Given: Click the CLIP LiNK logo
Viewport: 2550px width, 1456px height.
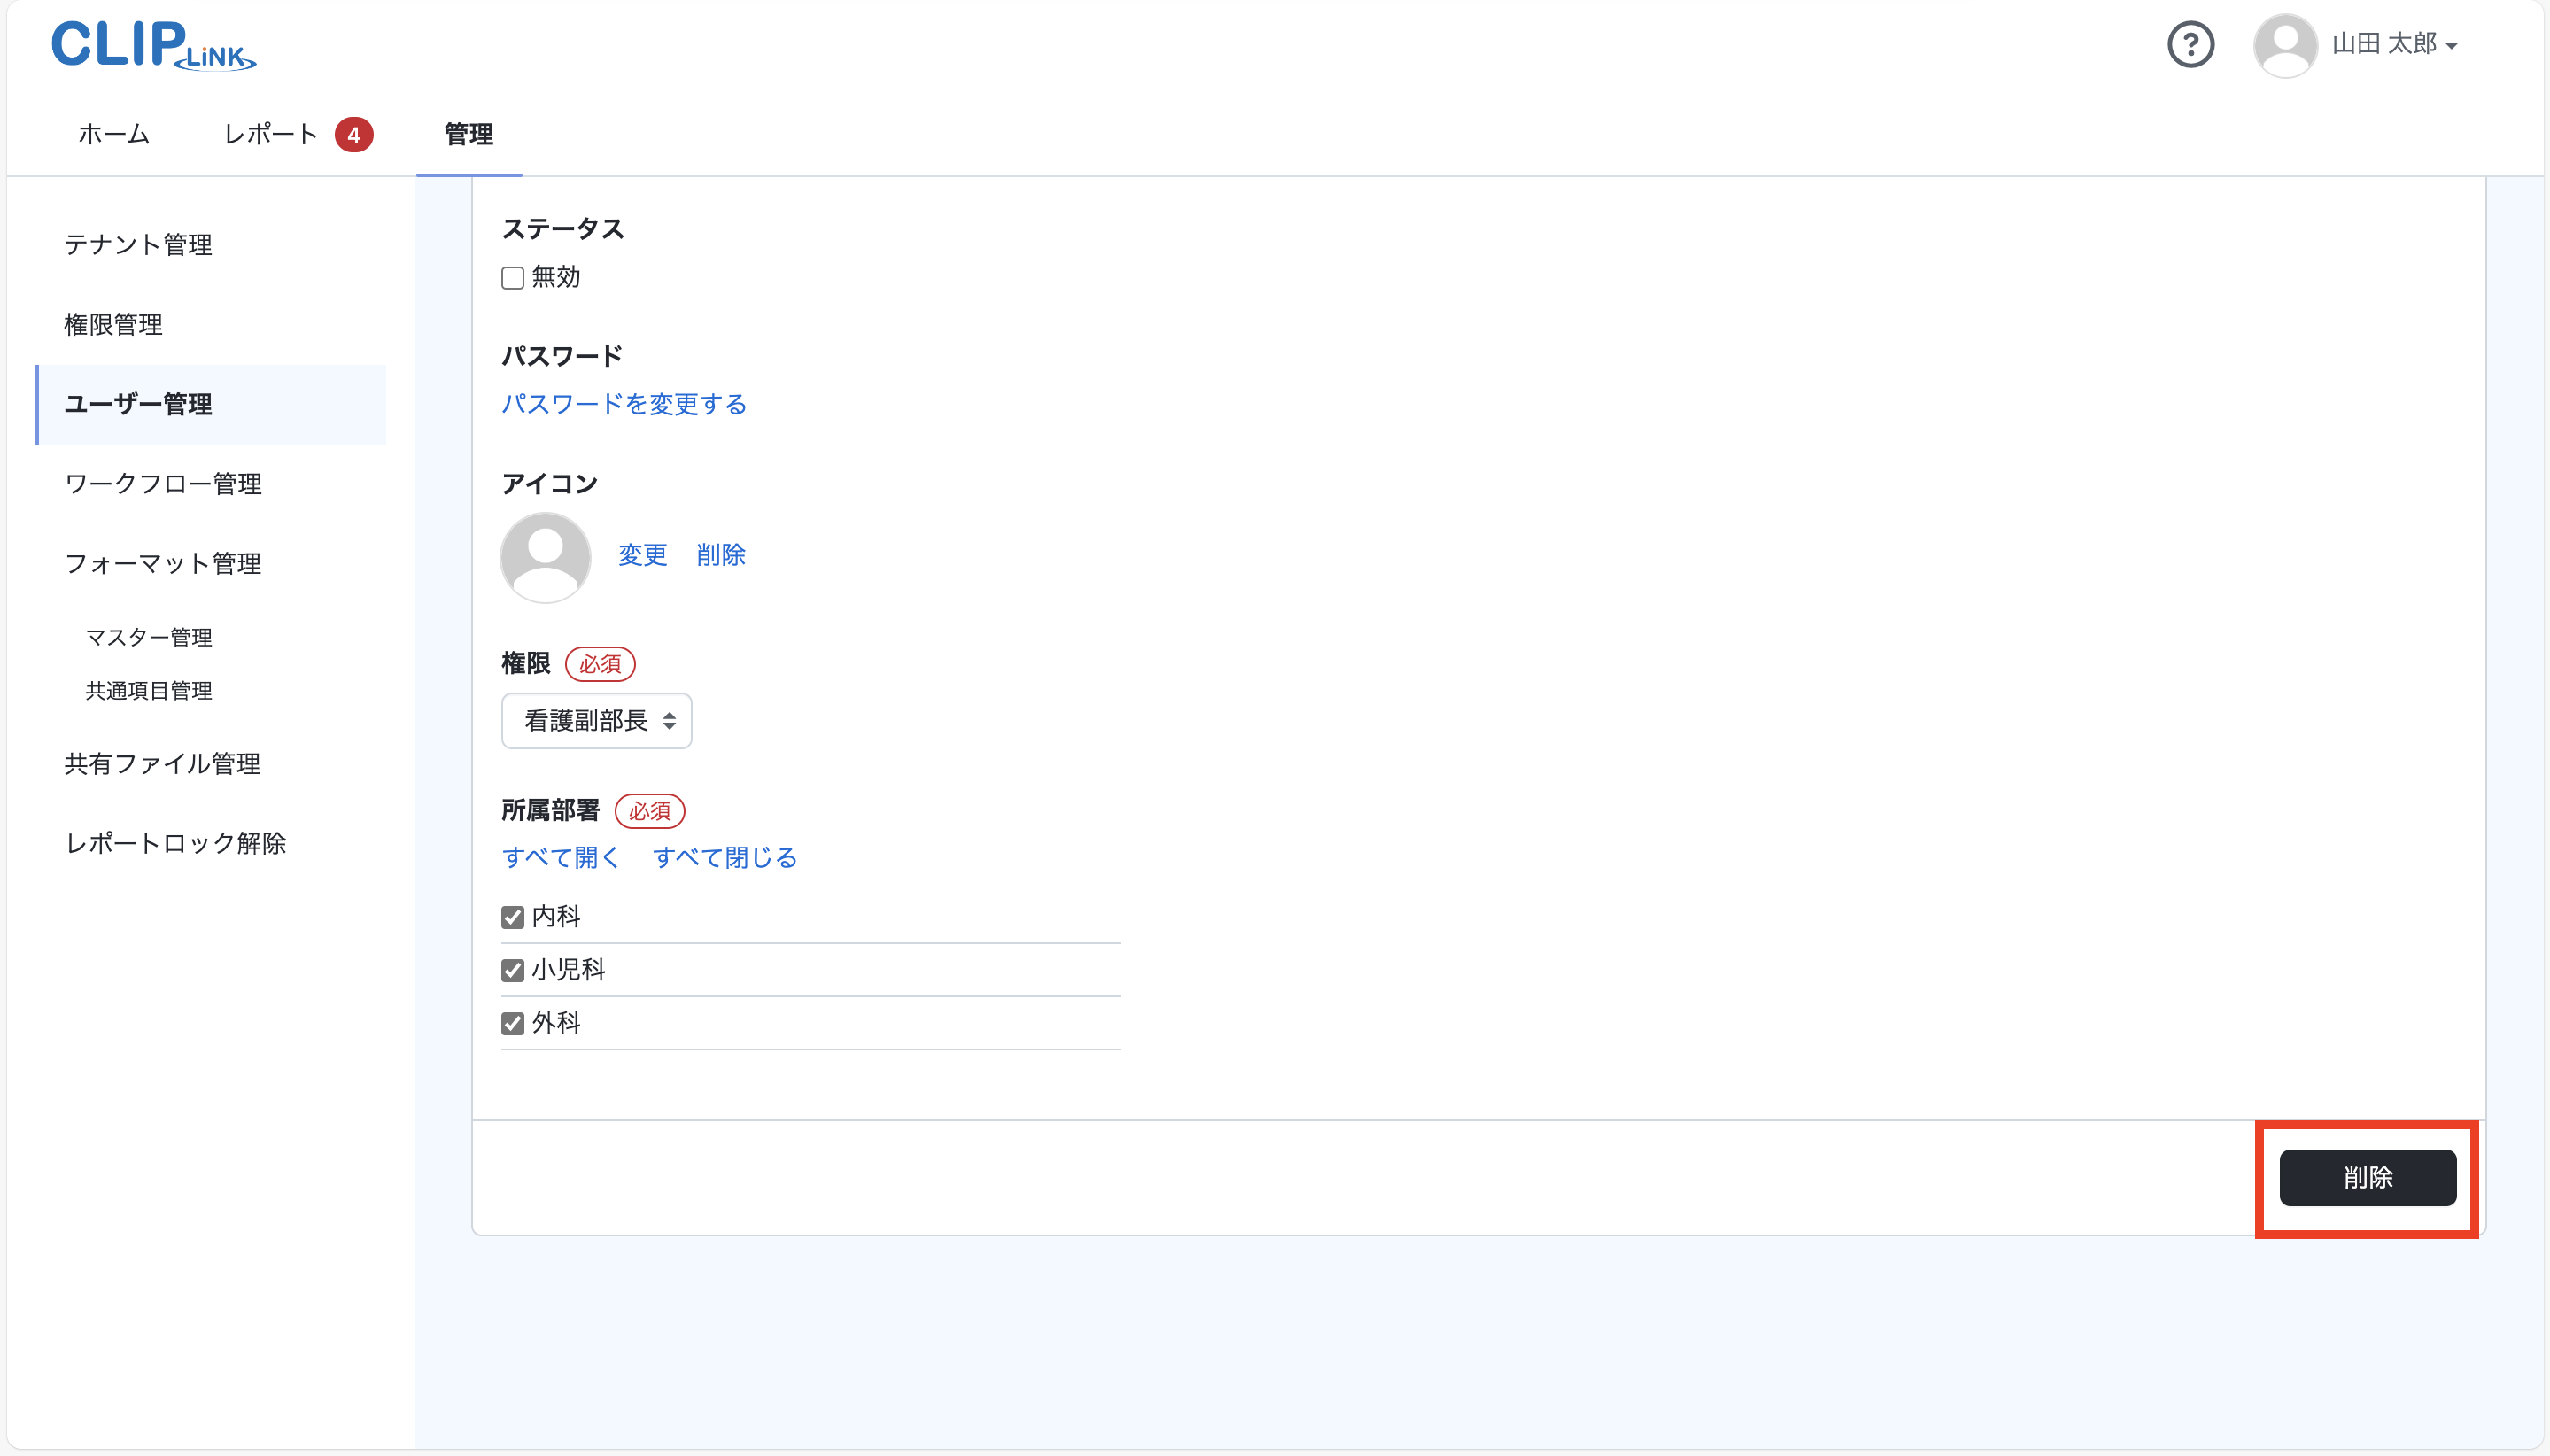Looking at the screenshot, I should [x=154, y=46].
